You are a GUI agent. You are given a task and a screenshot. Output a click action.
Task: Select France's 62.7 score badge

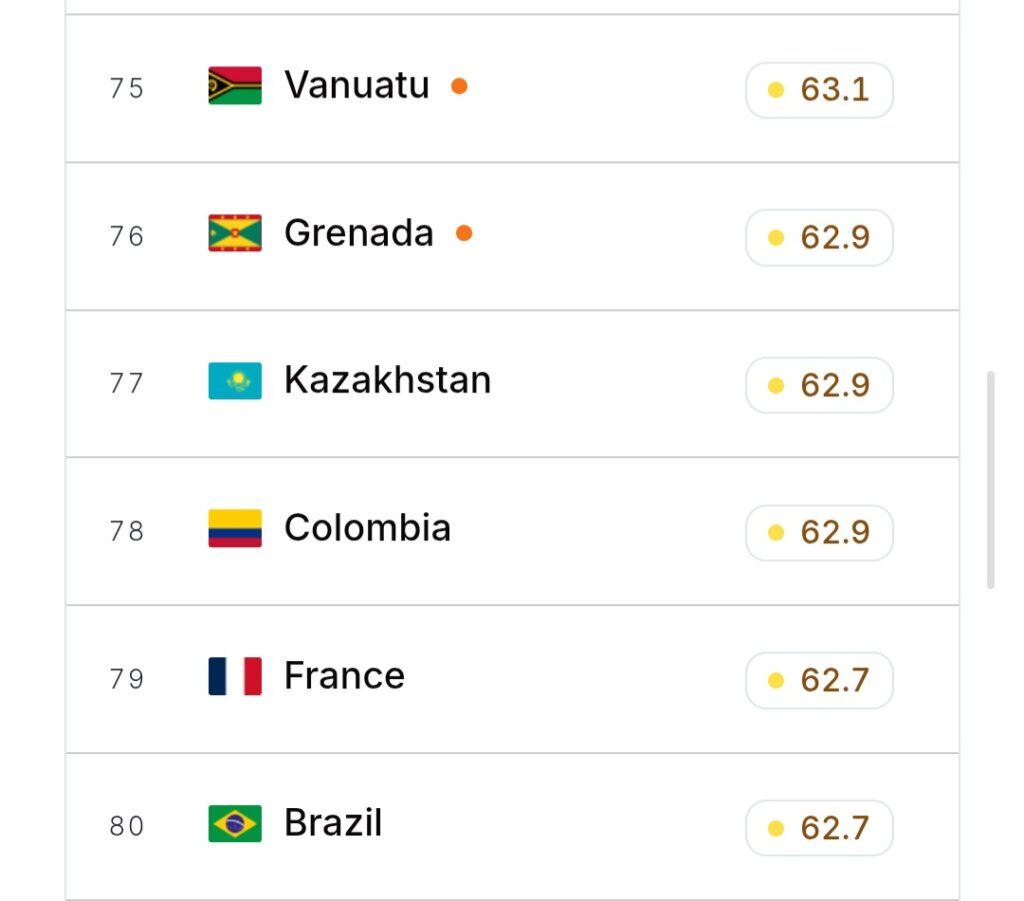819,680
